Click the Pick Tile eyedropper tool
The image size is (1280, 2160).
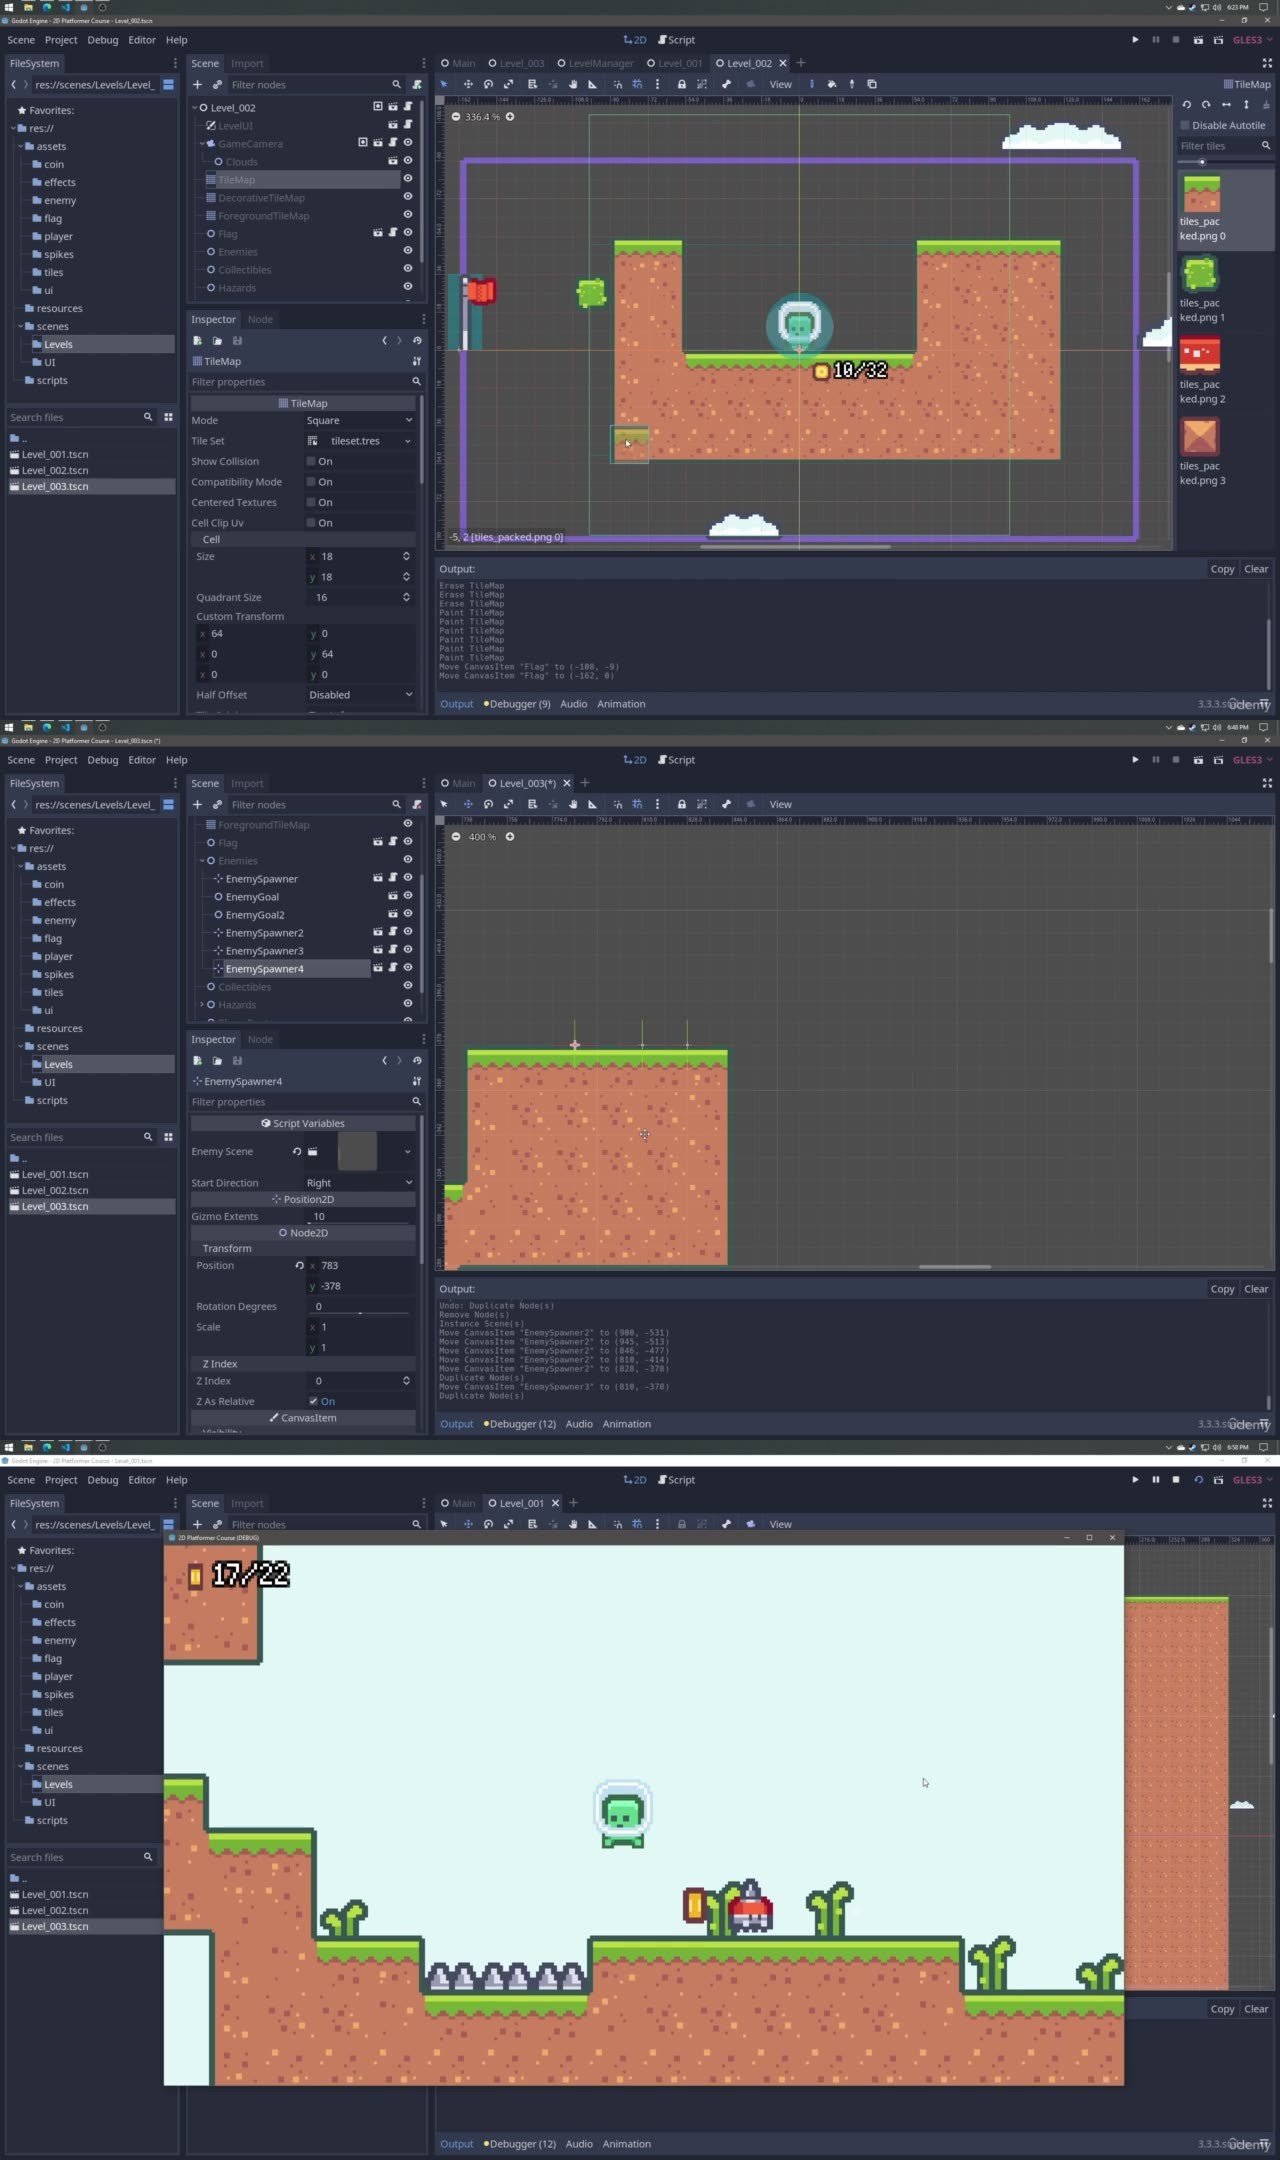(x=852, y=85)
